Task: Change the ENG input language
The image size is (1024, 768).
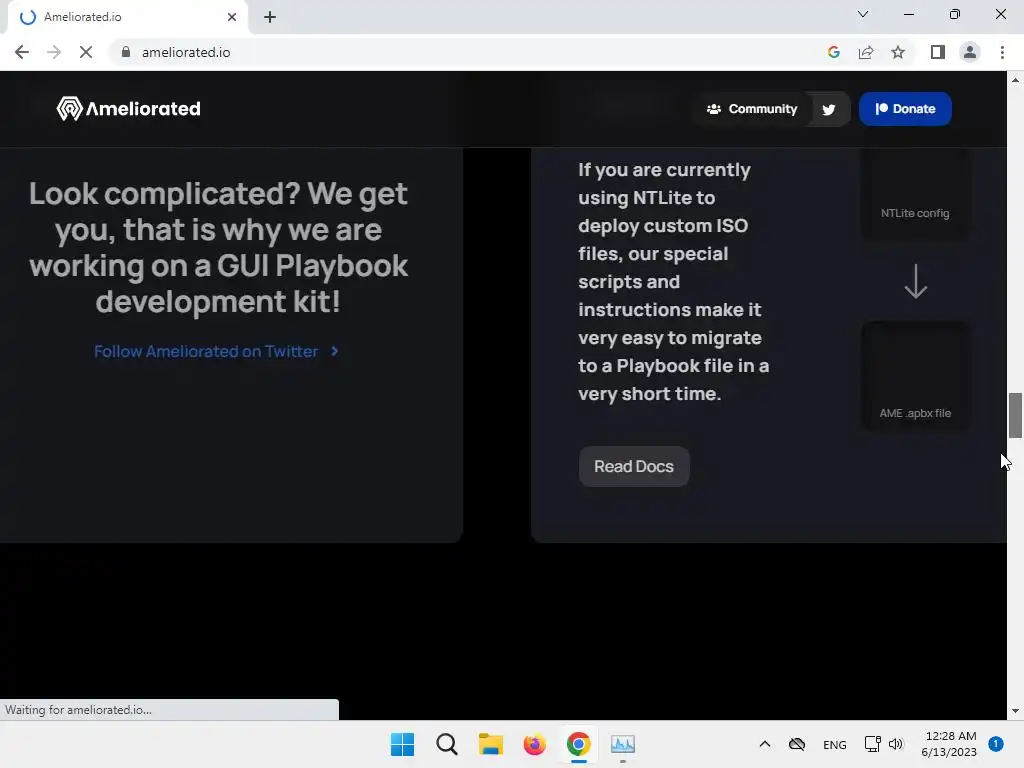Action: point(835,745)
